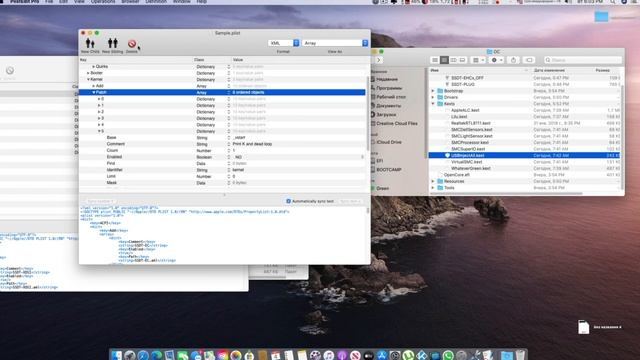This screenshot has height=360, width=640.
Task: Select the Limit key row
Action: tap(111, 176)
